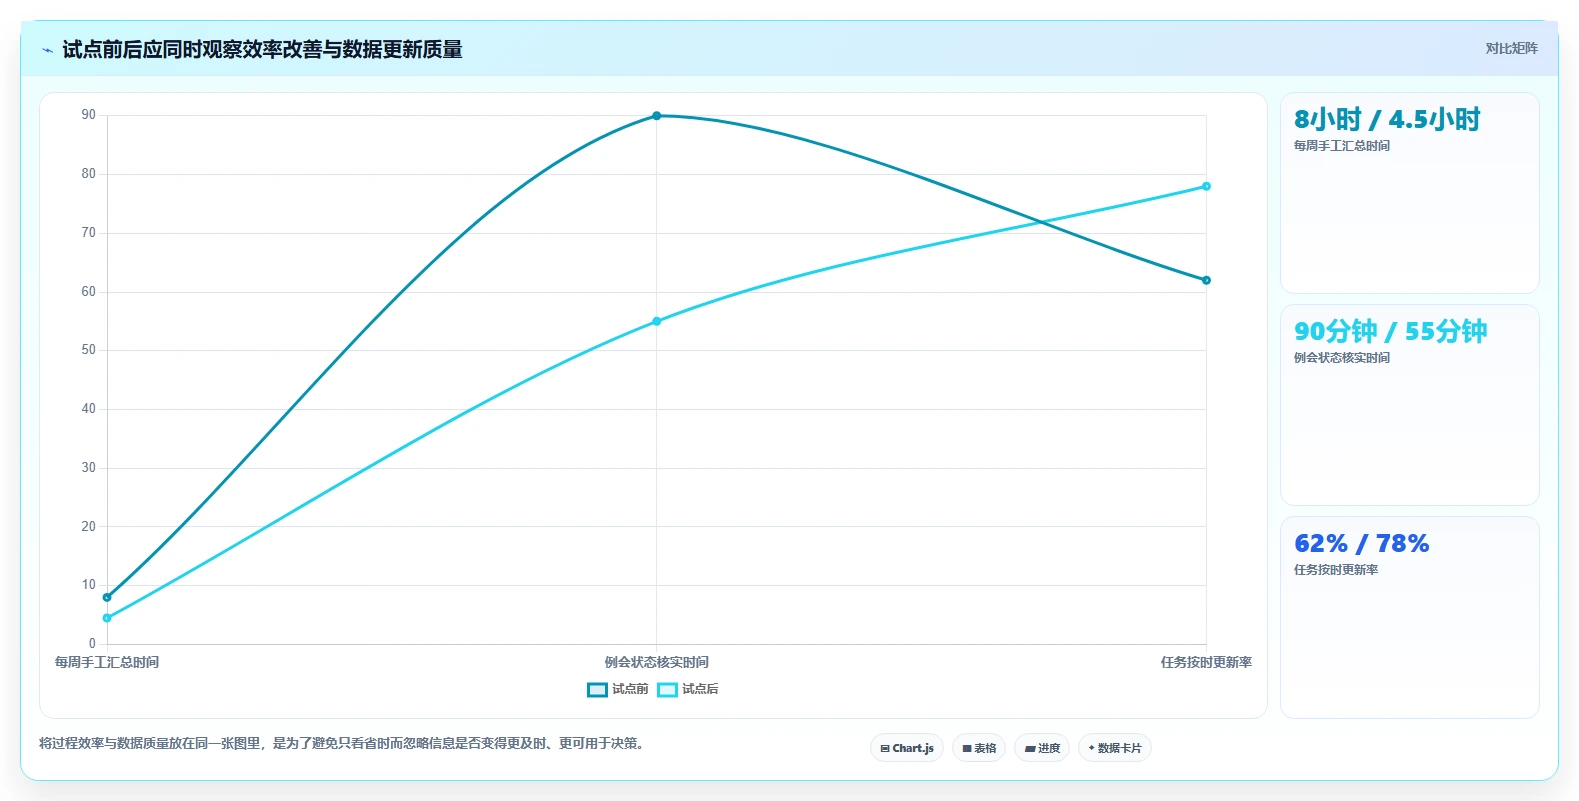
Task: Open the 8小时 / 4.5小时 metric card
Action: [1409, 193]
